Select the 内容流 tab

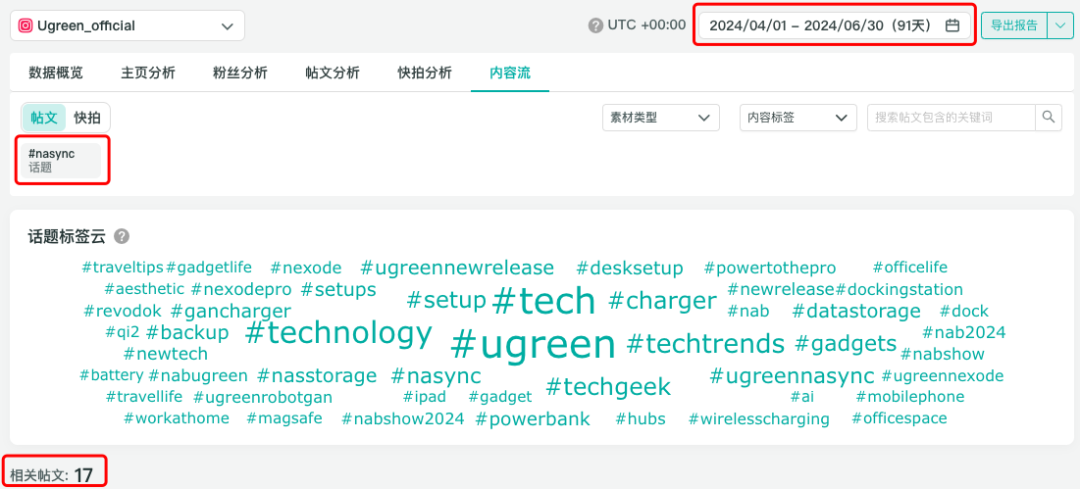(510, 73)
